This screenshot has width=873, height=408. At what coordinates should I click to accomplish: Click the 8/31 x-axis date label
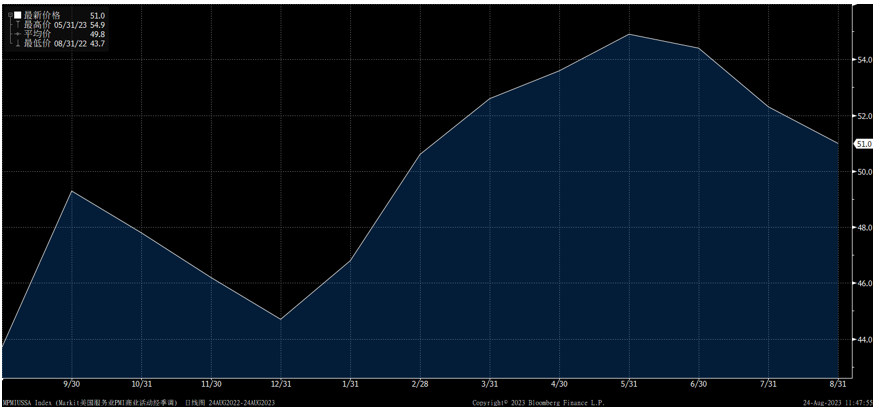click(838, 384)
